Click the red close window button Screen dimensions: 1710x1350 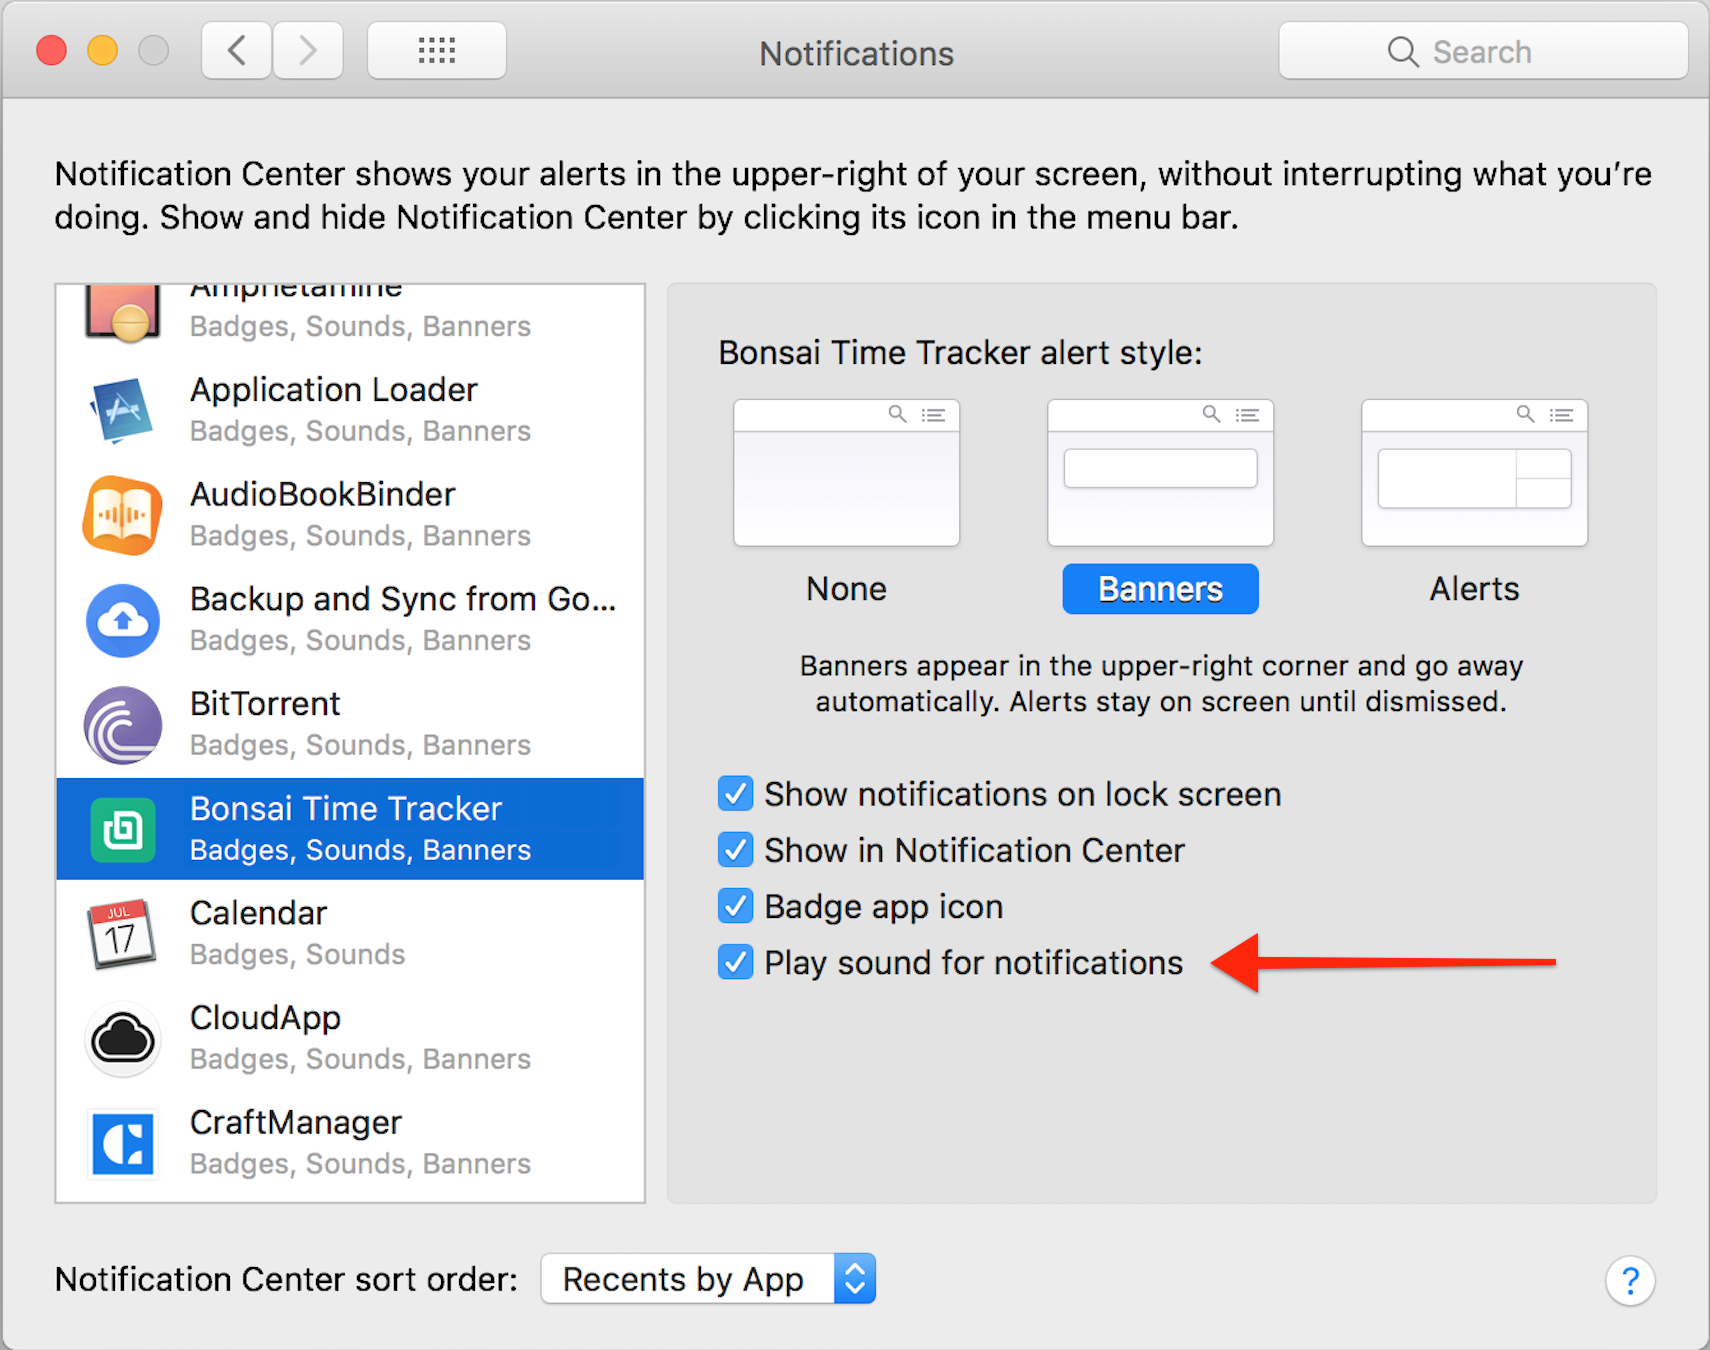[x=52, y=50]
